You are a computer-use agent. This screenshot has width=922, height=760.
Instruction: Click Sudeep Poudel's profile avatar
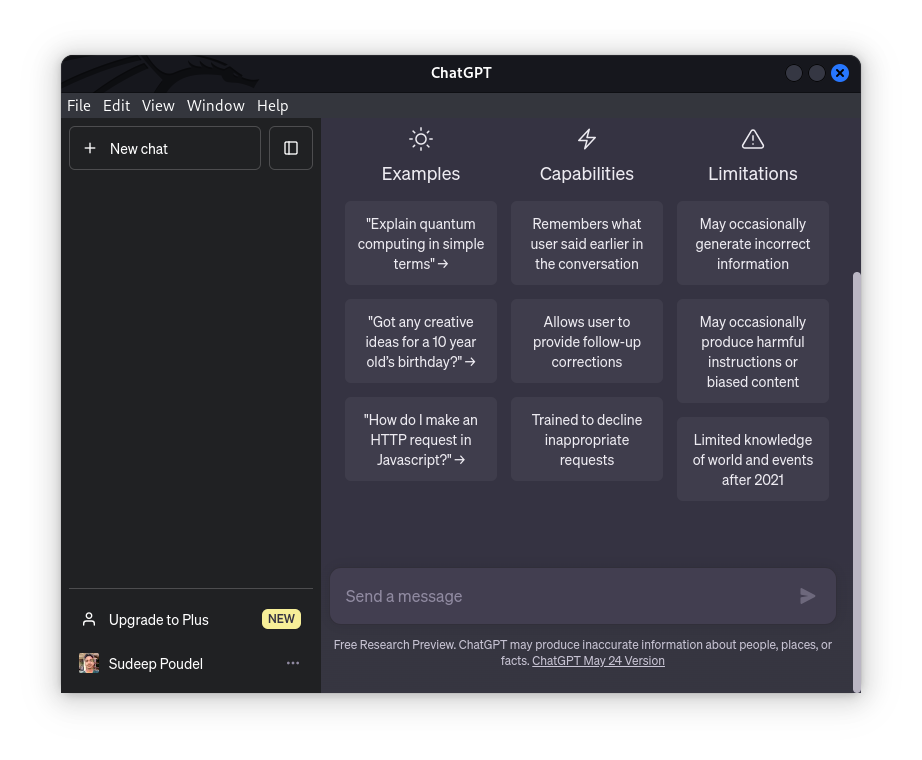88,662
